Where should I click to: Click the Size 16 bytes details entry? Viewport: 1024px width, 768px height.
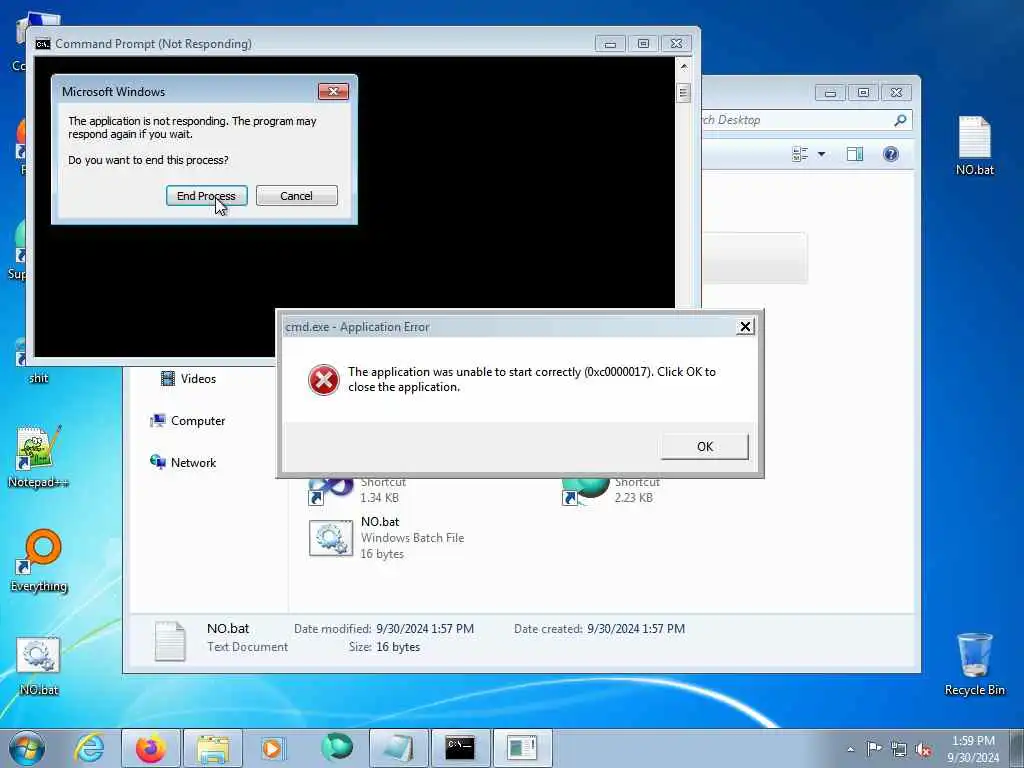point(385,647)
